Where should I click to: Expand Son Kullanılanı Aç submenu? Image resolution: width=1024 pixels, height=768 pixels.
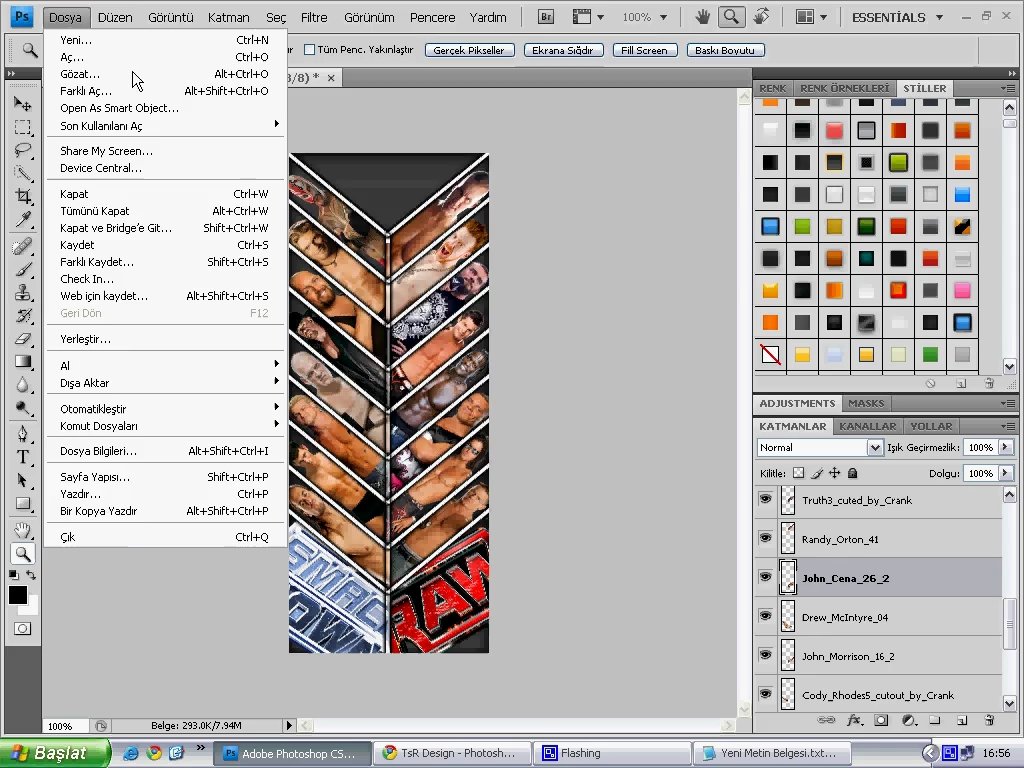pyautogui.click(x=167, y=125)
